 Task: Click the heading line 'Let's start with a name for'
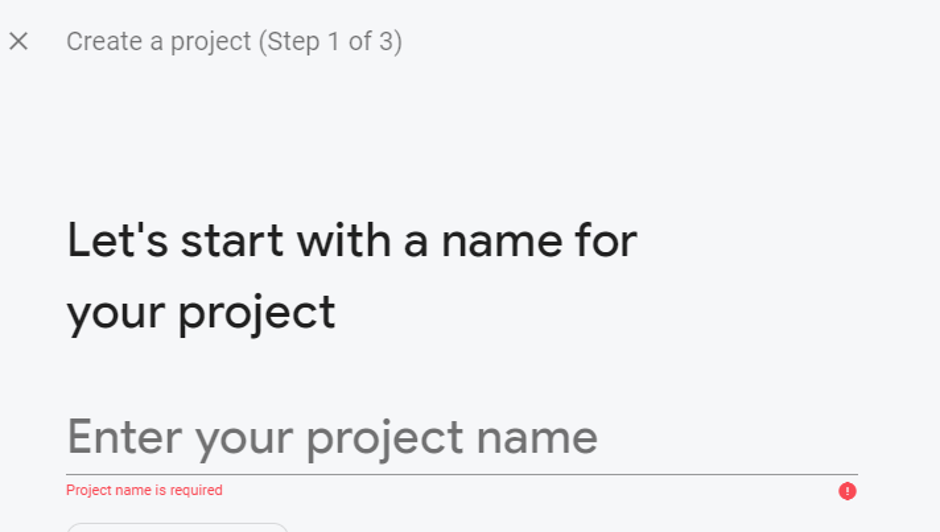[x=351, y=241]
